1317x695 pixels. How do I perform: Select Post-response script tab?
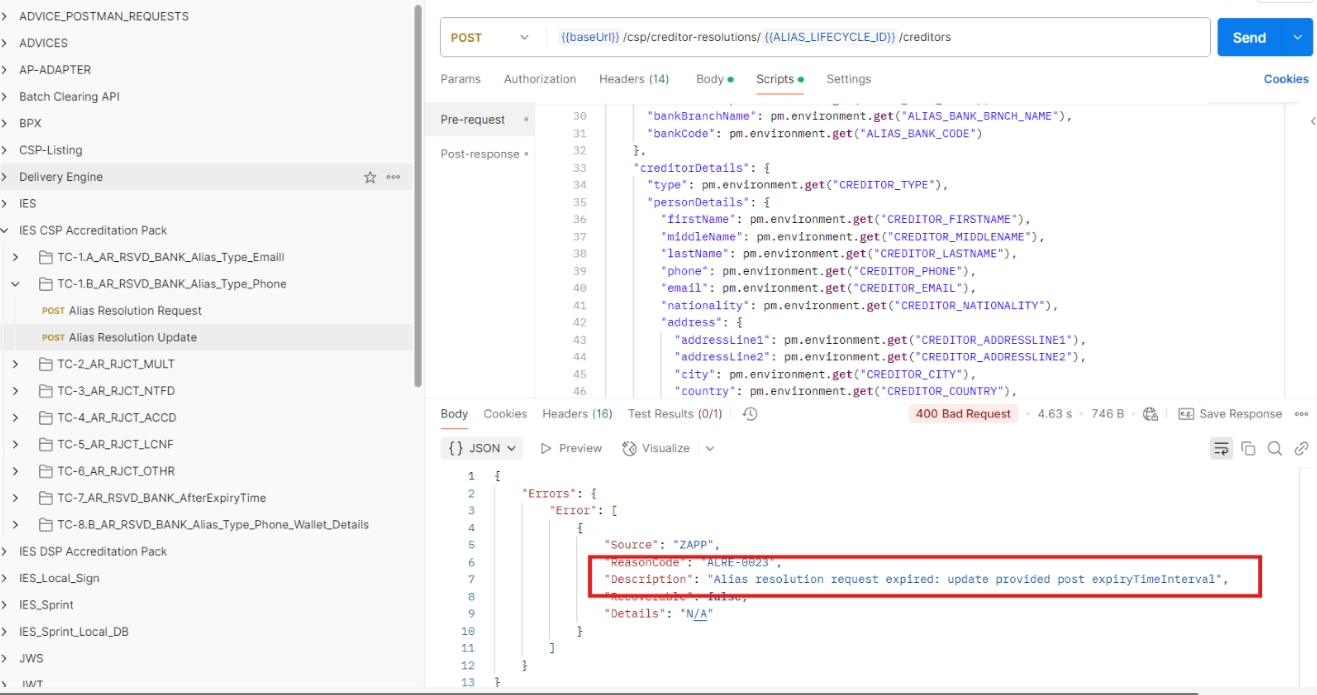pyautogui.click(x=480, y=154)
